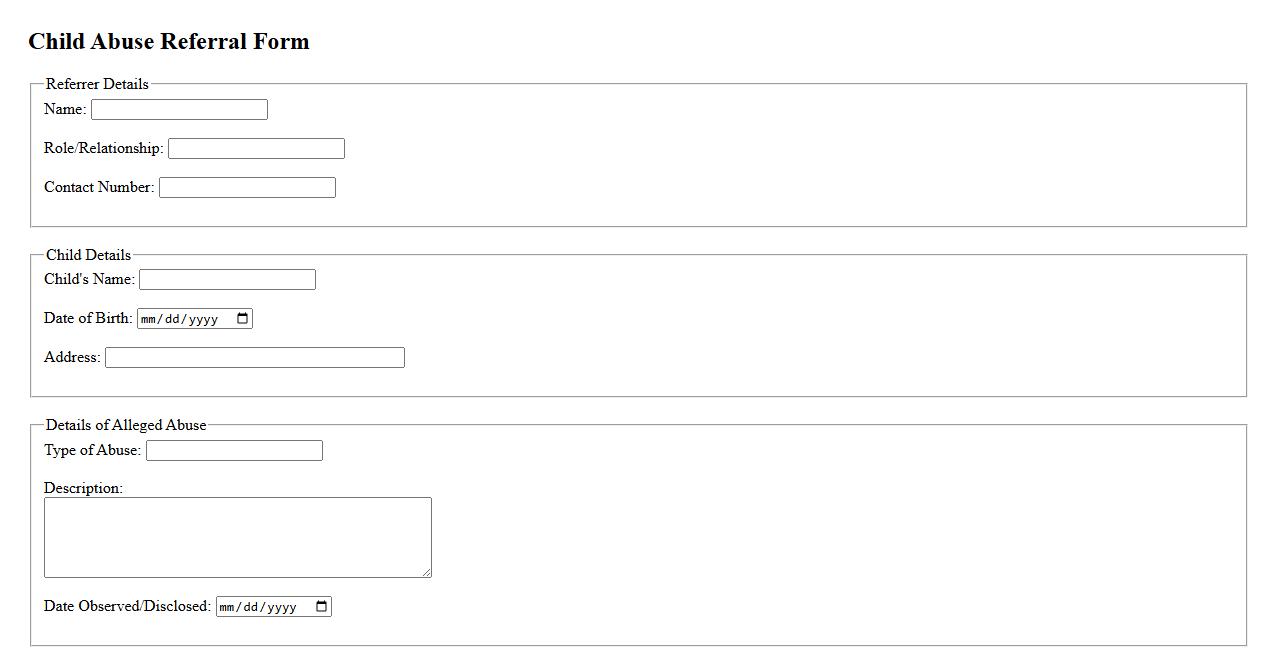Click the "Child Abuse Referral Form" heading
This screenshot has width=1278, height=650.
(x=169, y=42)
